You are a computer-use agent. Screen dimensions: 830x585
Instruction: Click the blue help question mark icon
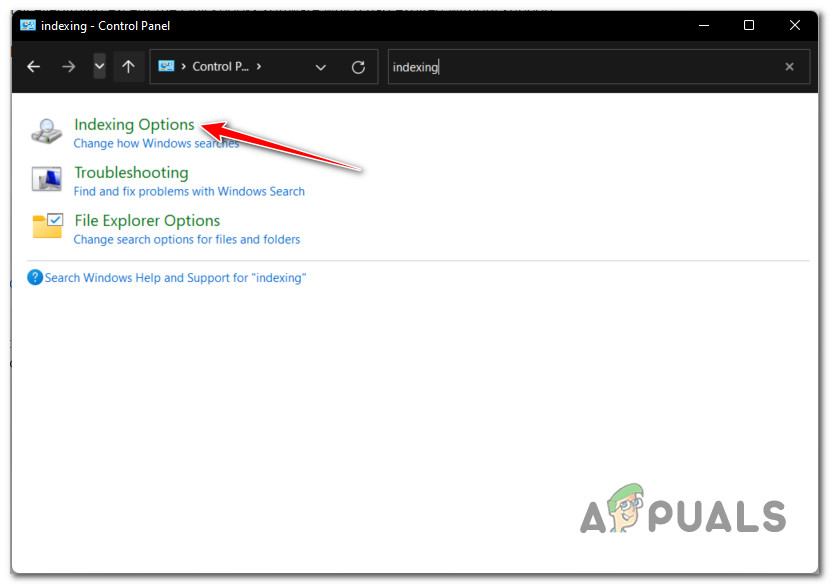[x=35, y=277]
